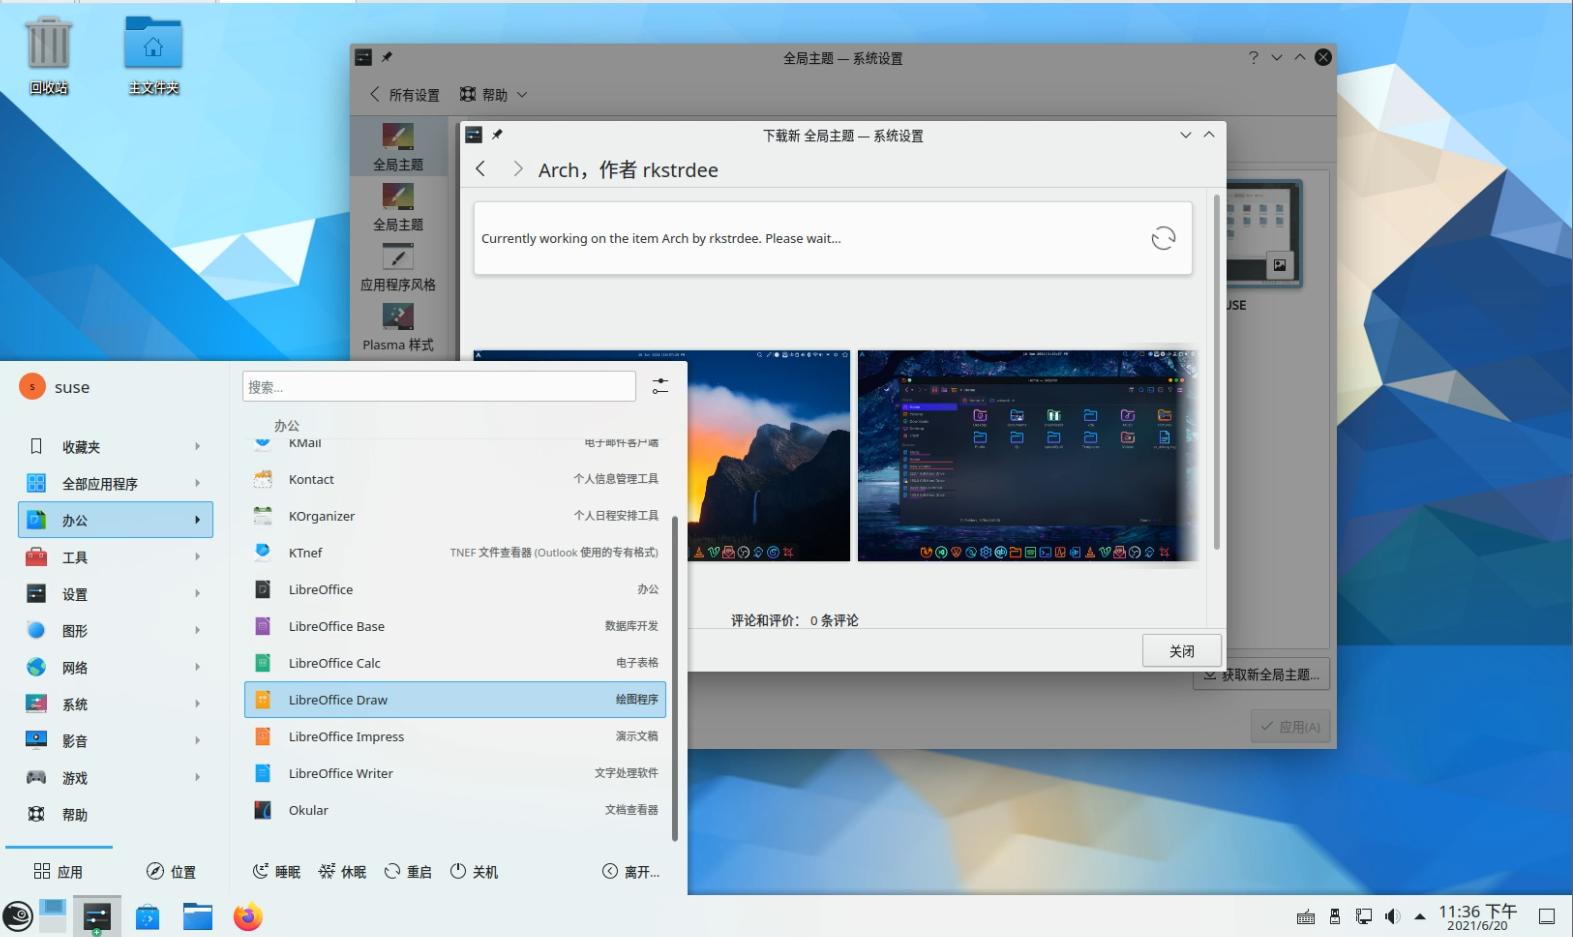
Task: Open 帮助 dropdown in System Settings toolbar
Action: [x=493, y=94]
